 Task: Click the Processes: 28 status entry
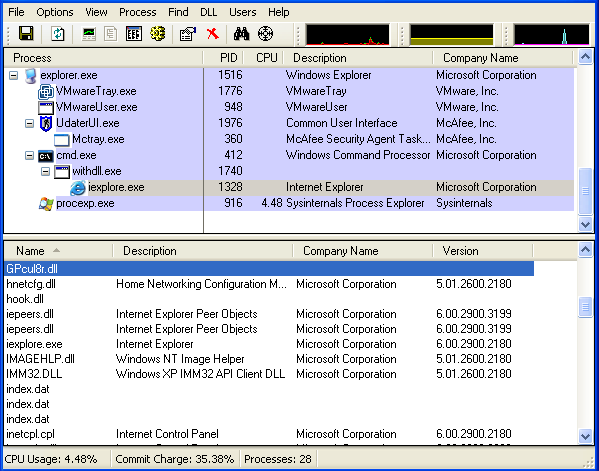pos(278,459)
